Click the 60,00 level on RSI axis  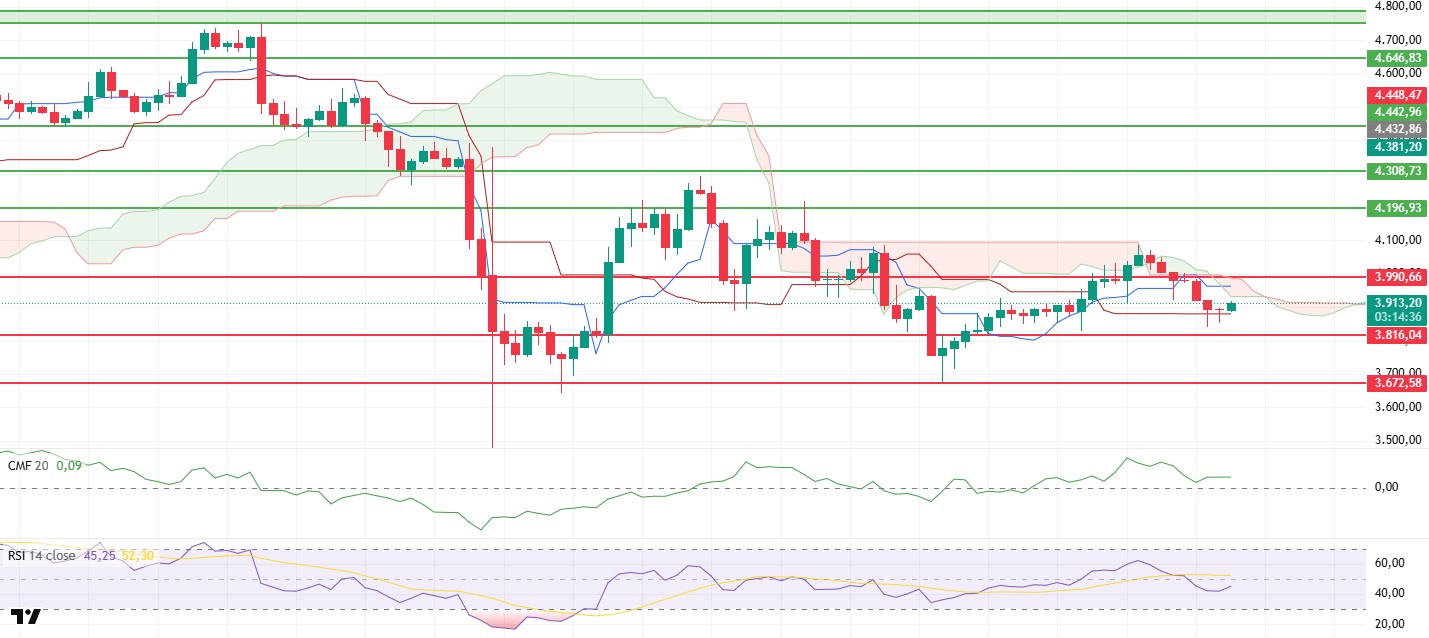point(1388,563)
